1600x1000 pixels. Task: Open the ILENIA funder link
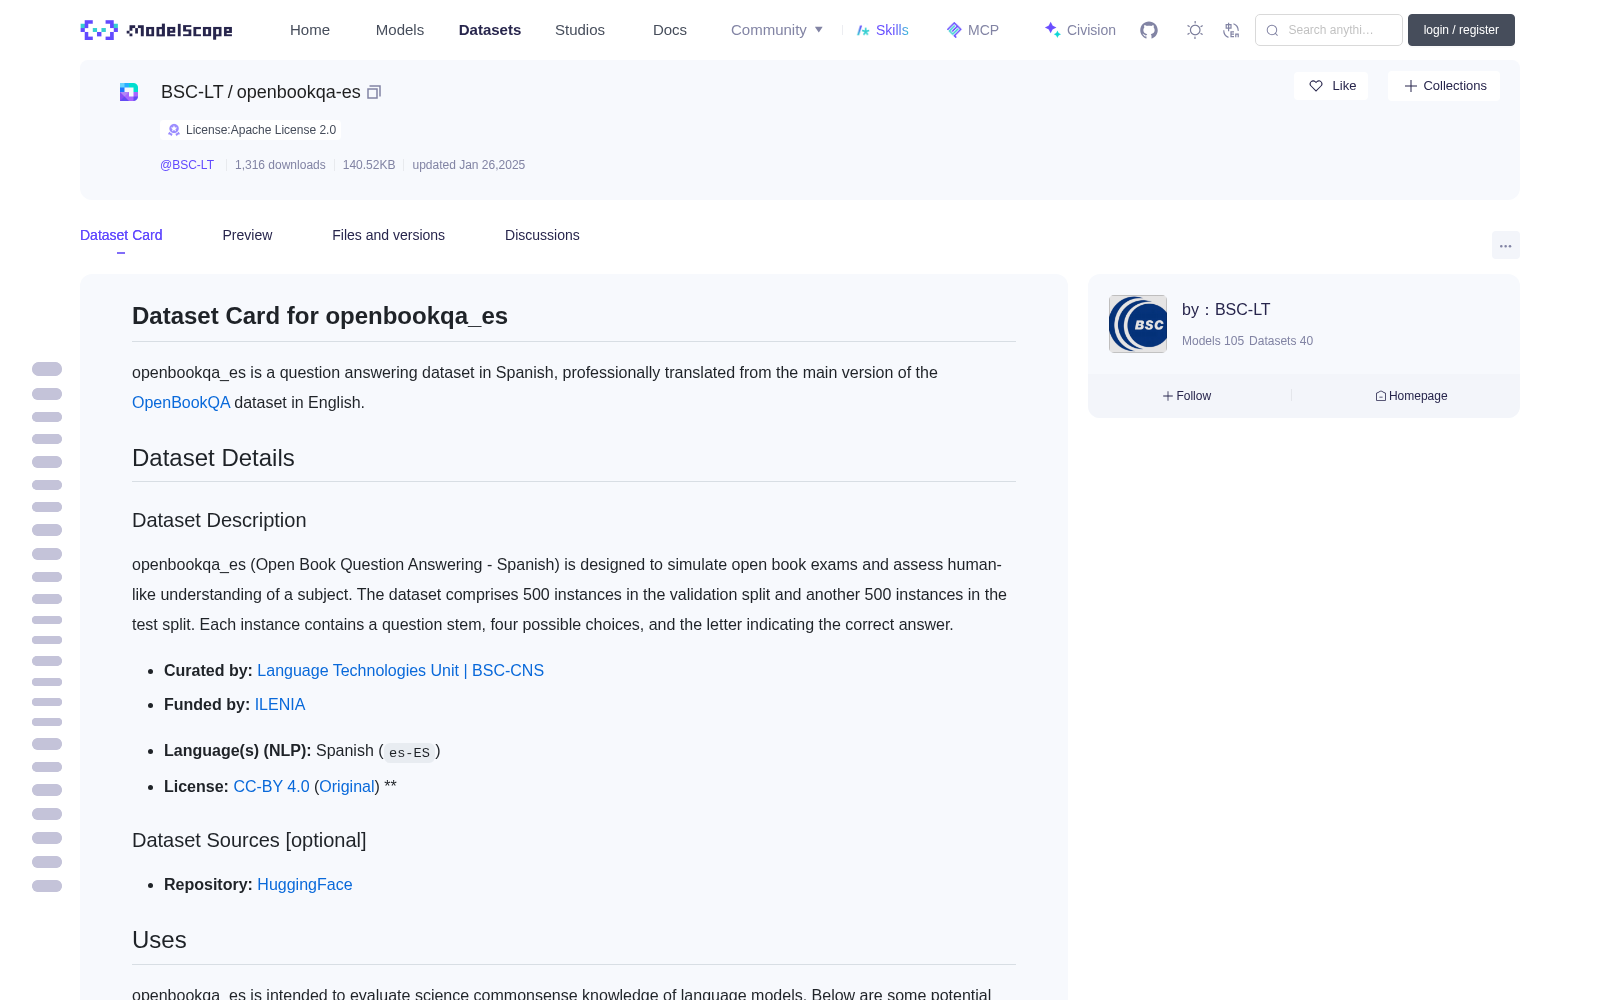coord(280,704)
